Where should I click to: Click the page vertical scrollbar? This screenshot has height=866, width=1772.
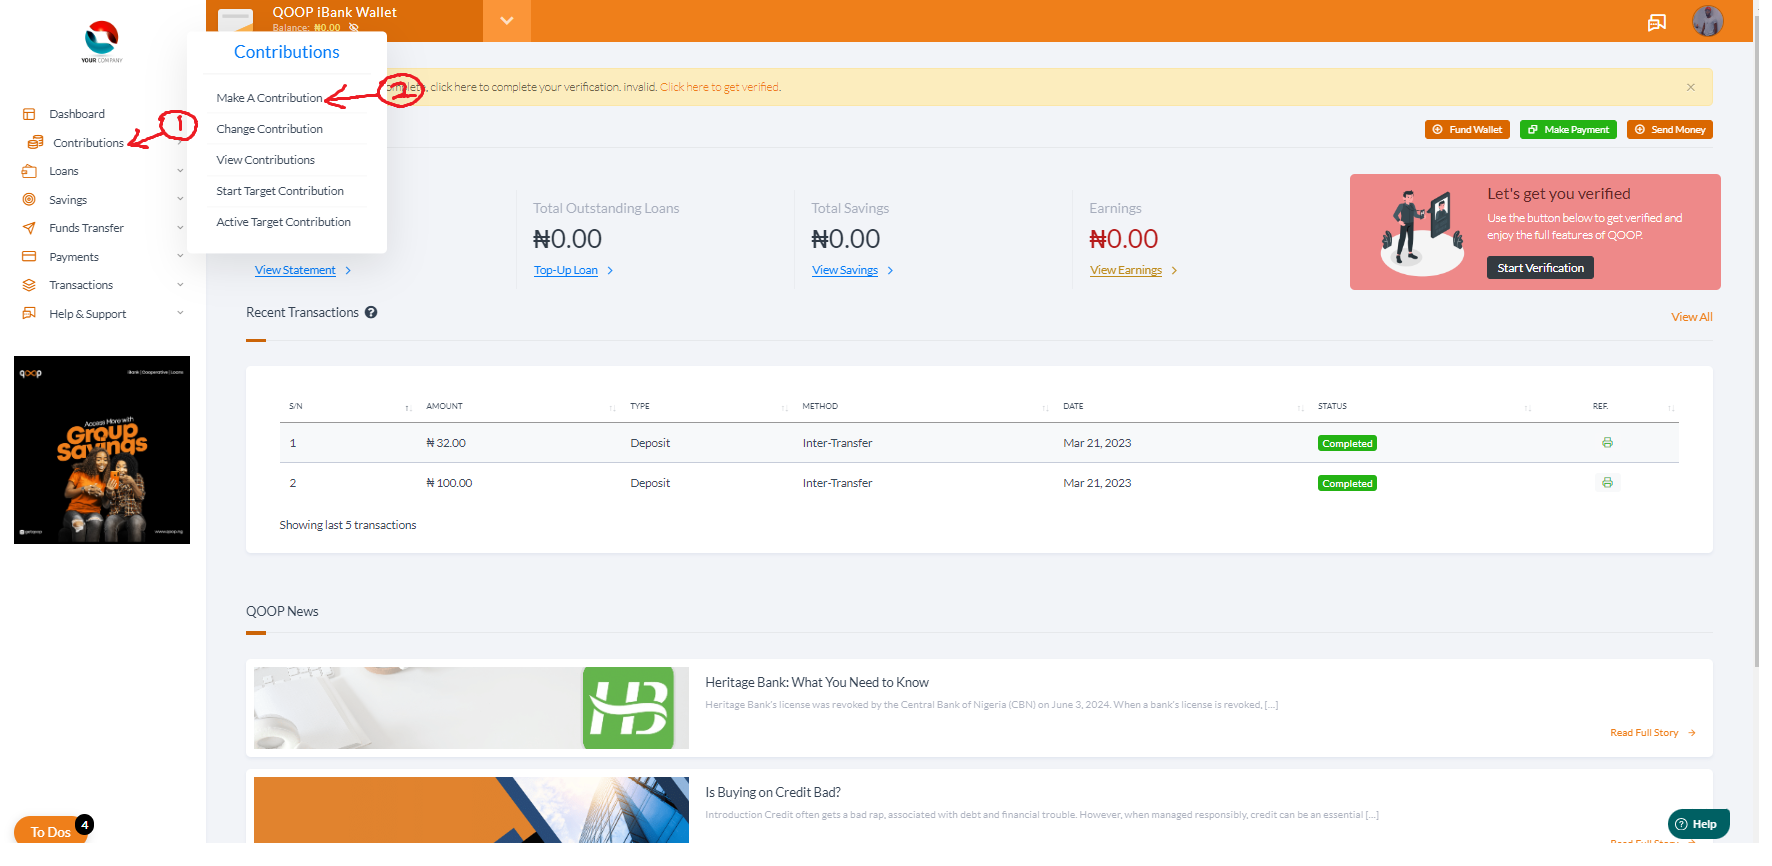coord(1757,340)
